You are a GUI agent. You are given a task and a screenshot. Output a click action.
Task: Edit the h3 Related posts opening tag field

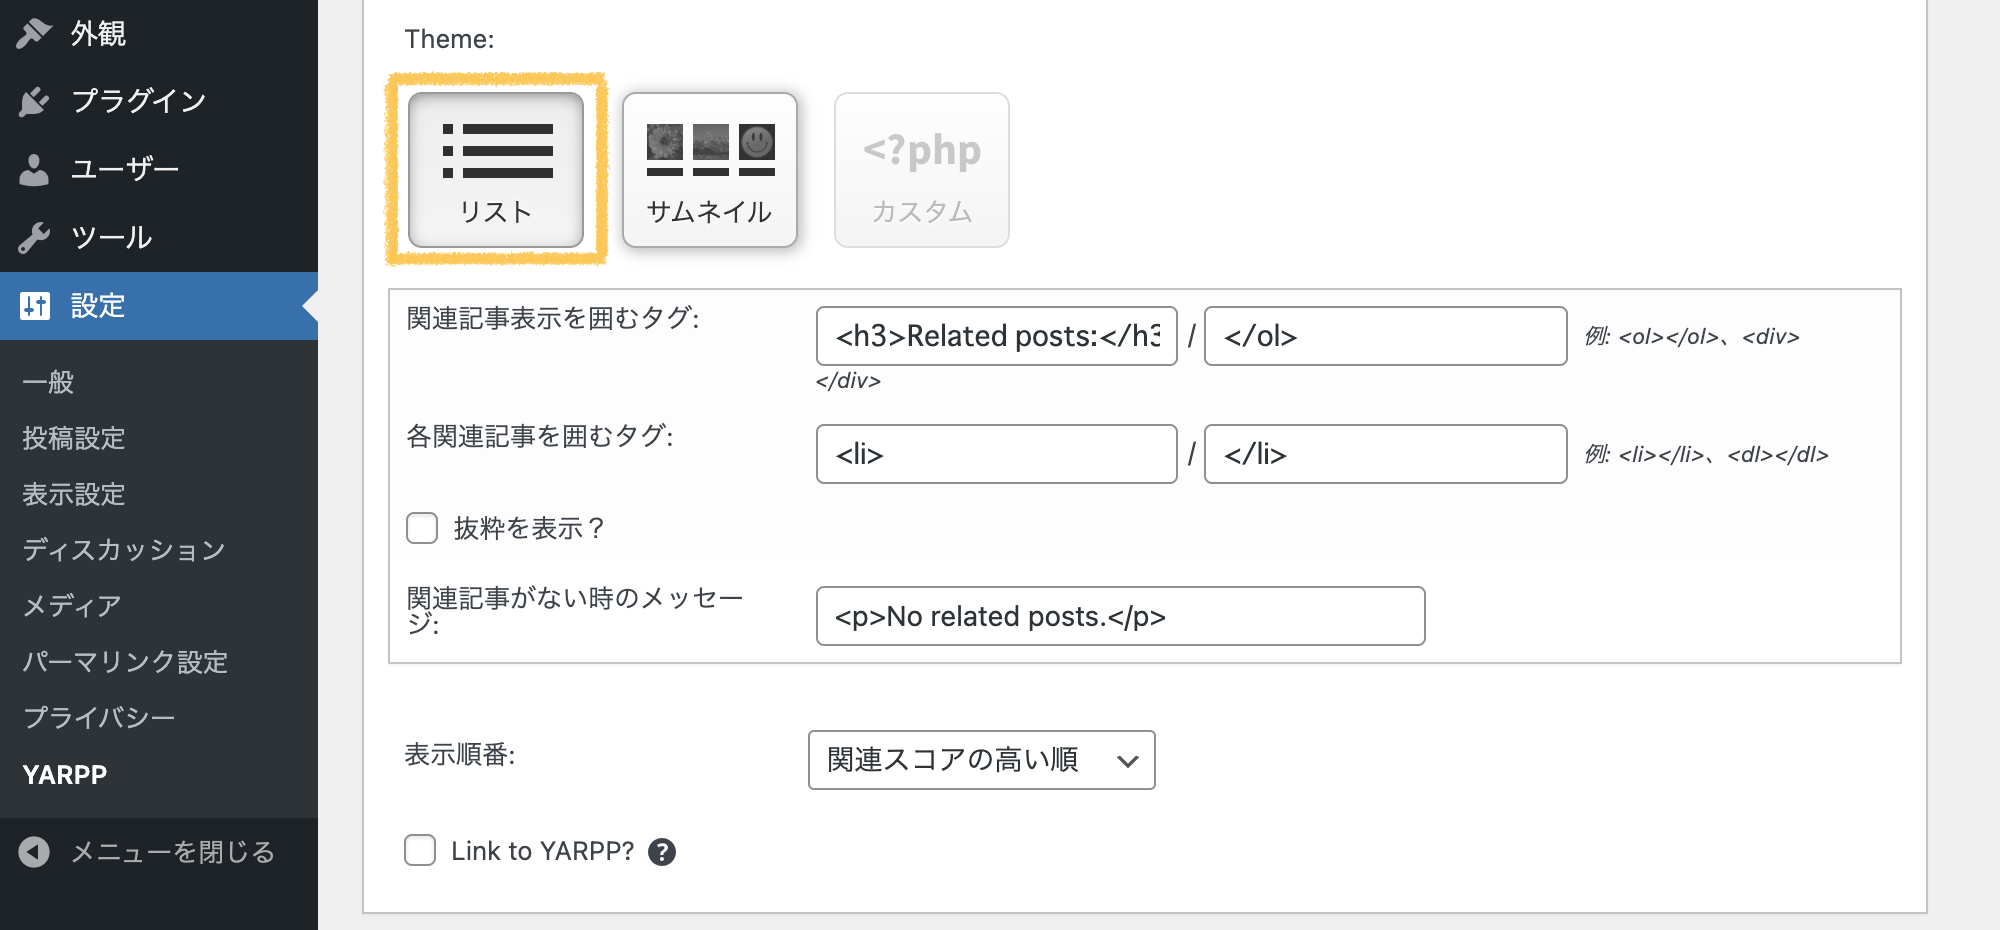tap(997, 336)
